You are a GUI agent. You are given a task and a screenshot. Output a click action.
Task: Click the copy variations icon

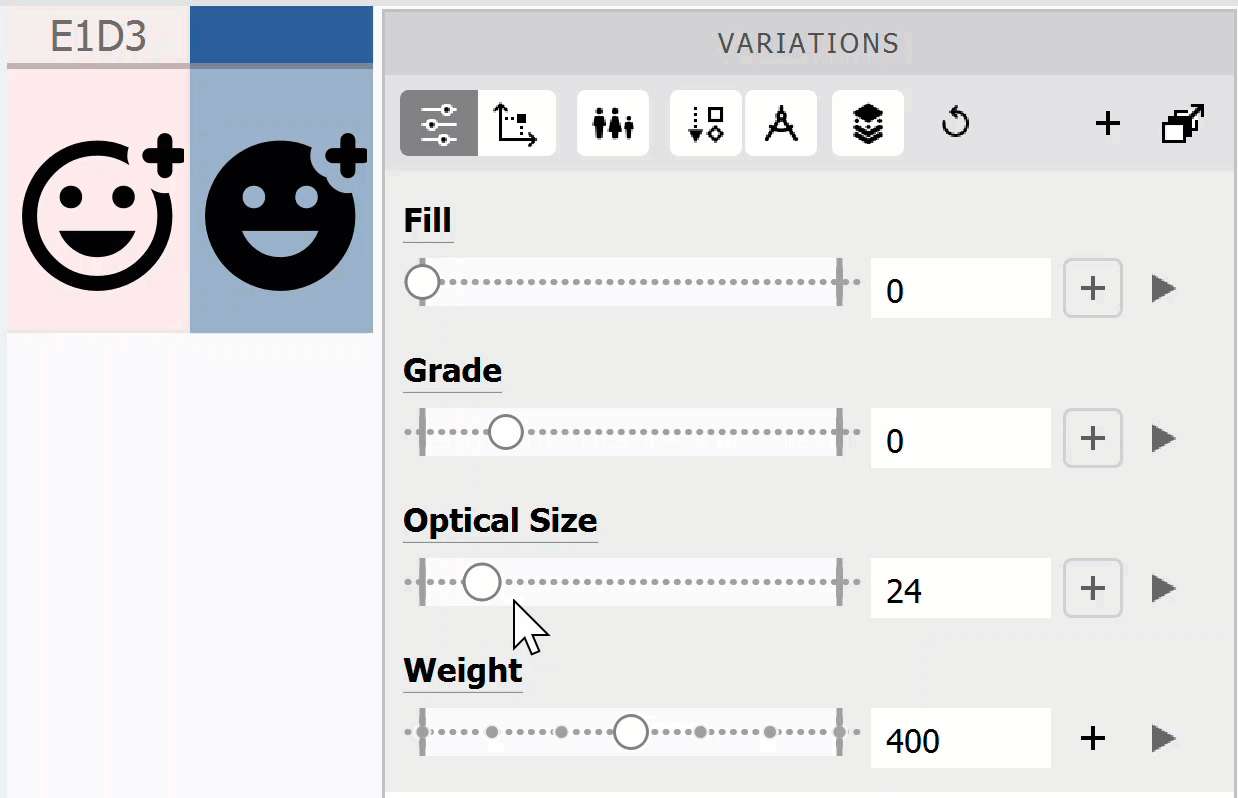tap(1182, 124)
